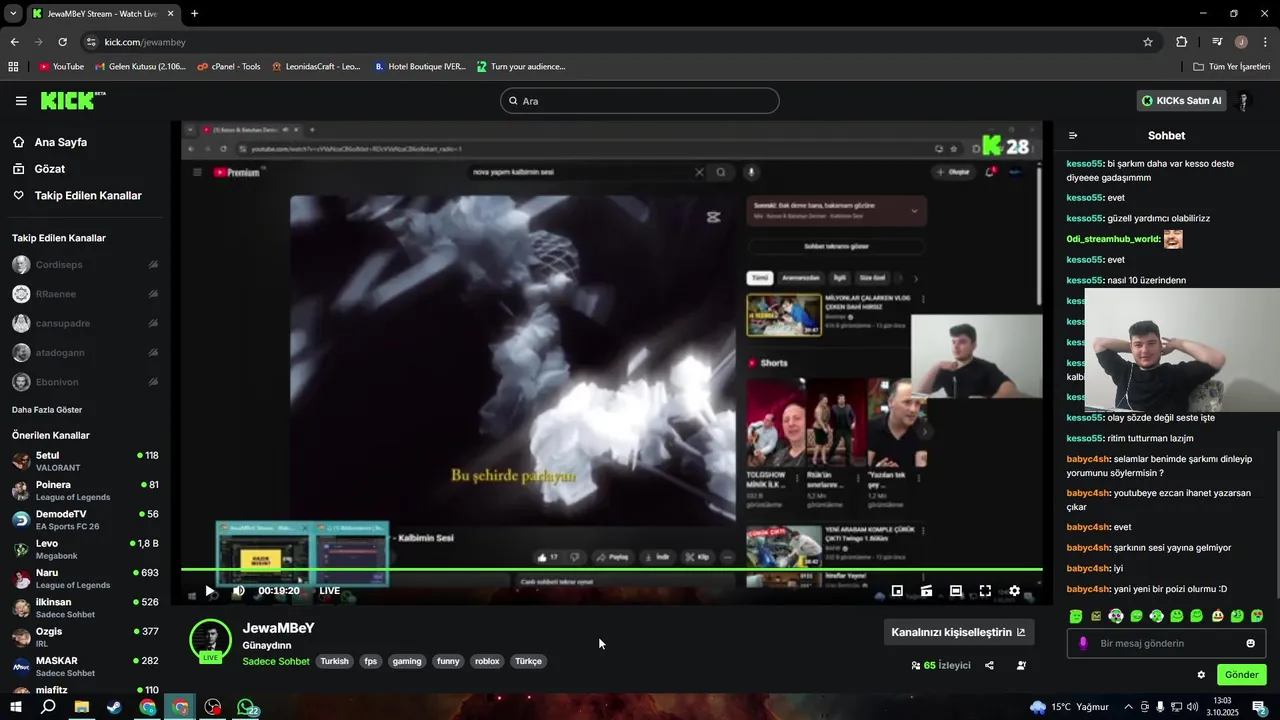
Task: Expand Daha Fazla Göster list
Action: pyautogui.click(x=47, y=410)
